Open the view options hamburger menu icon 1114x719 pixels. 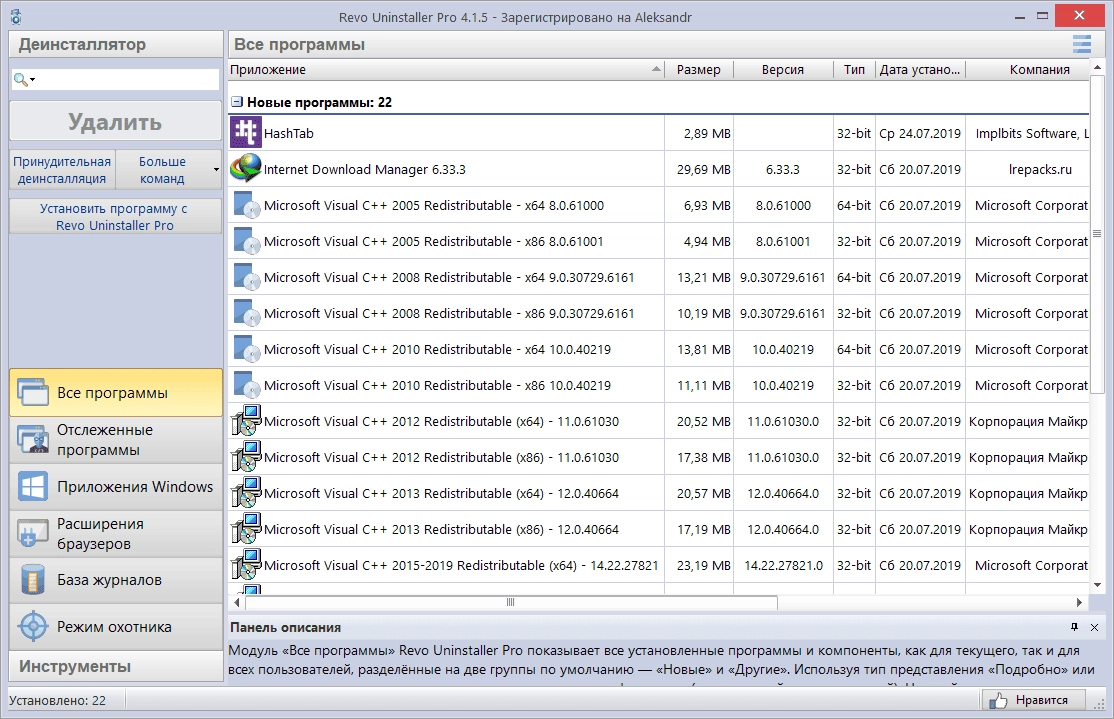click(x=1081, y=44)
